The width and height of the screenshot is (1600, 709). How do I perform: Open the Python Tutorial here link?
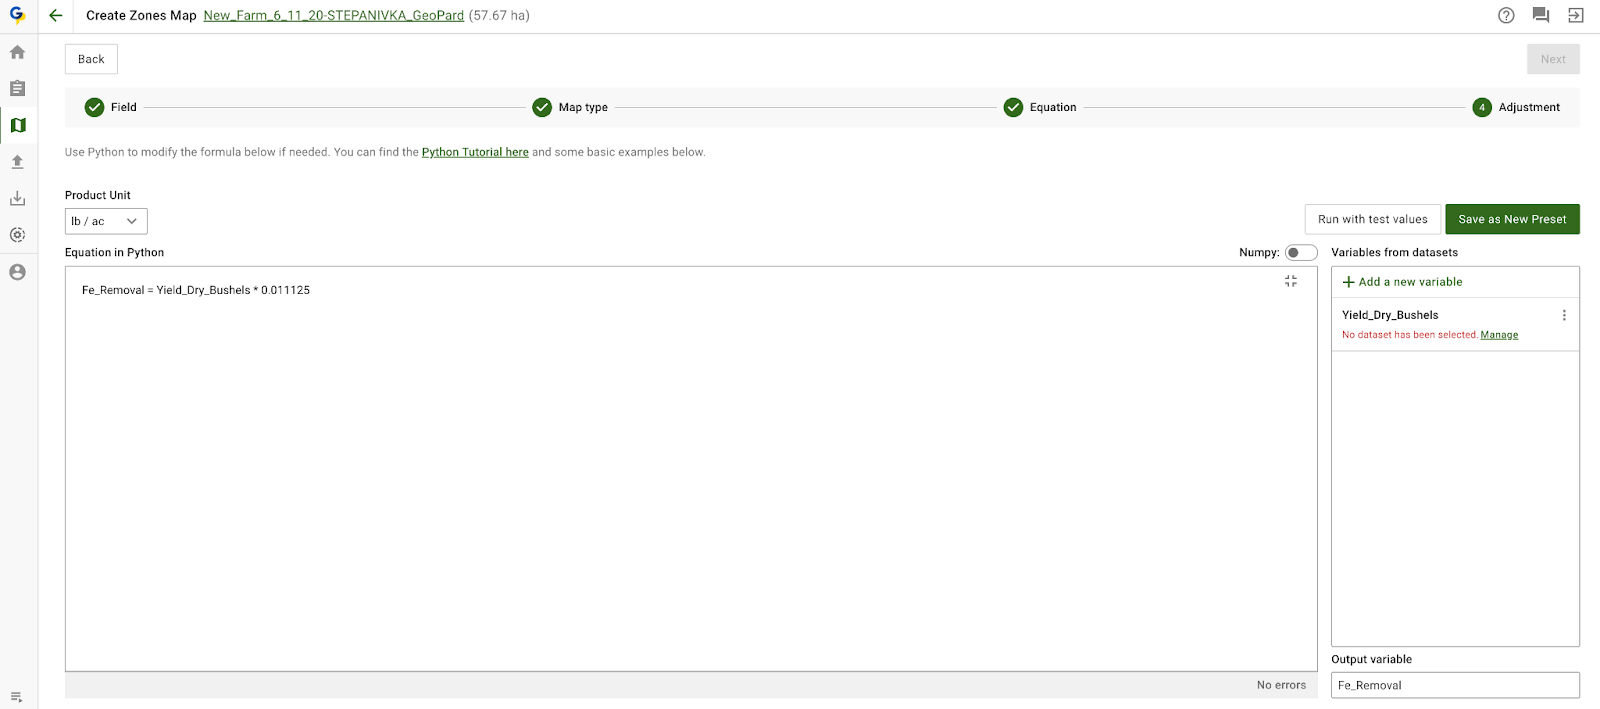click(x=475, y=152)
